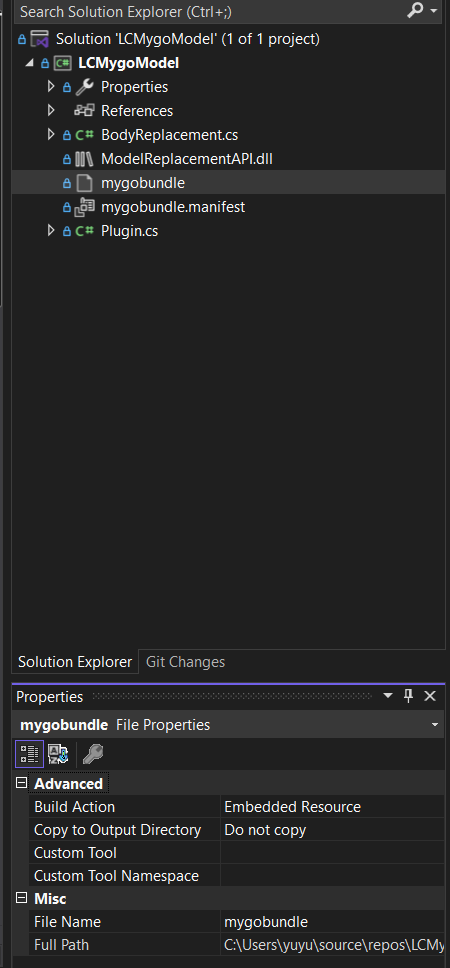Select BodyReplacement.cs file
Screen dimensions: 450x968
pyautogui.click(x=170, y=135)
